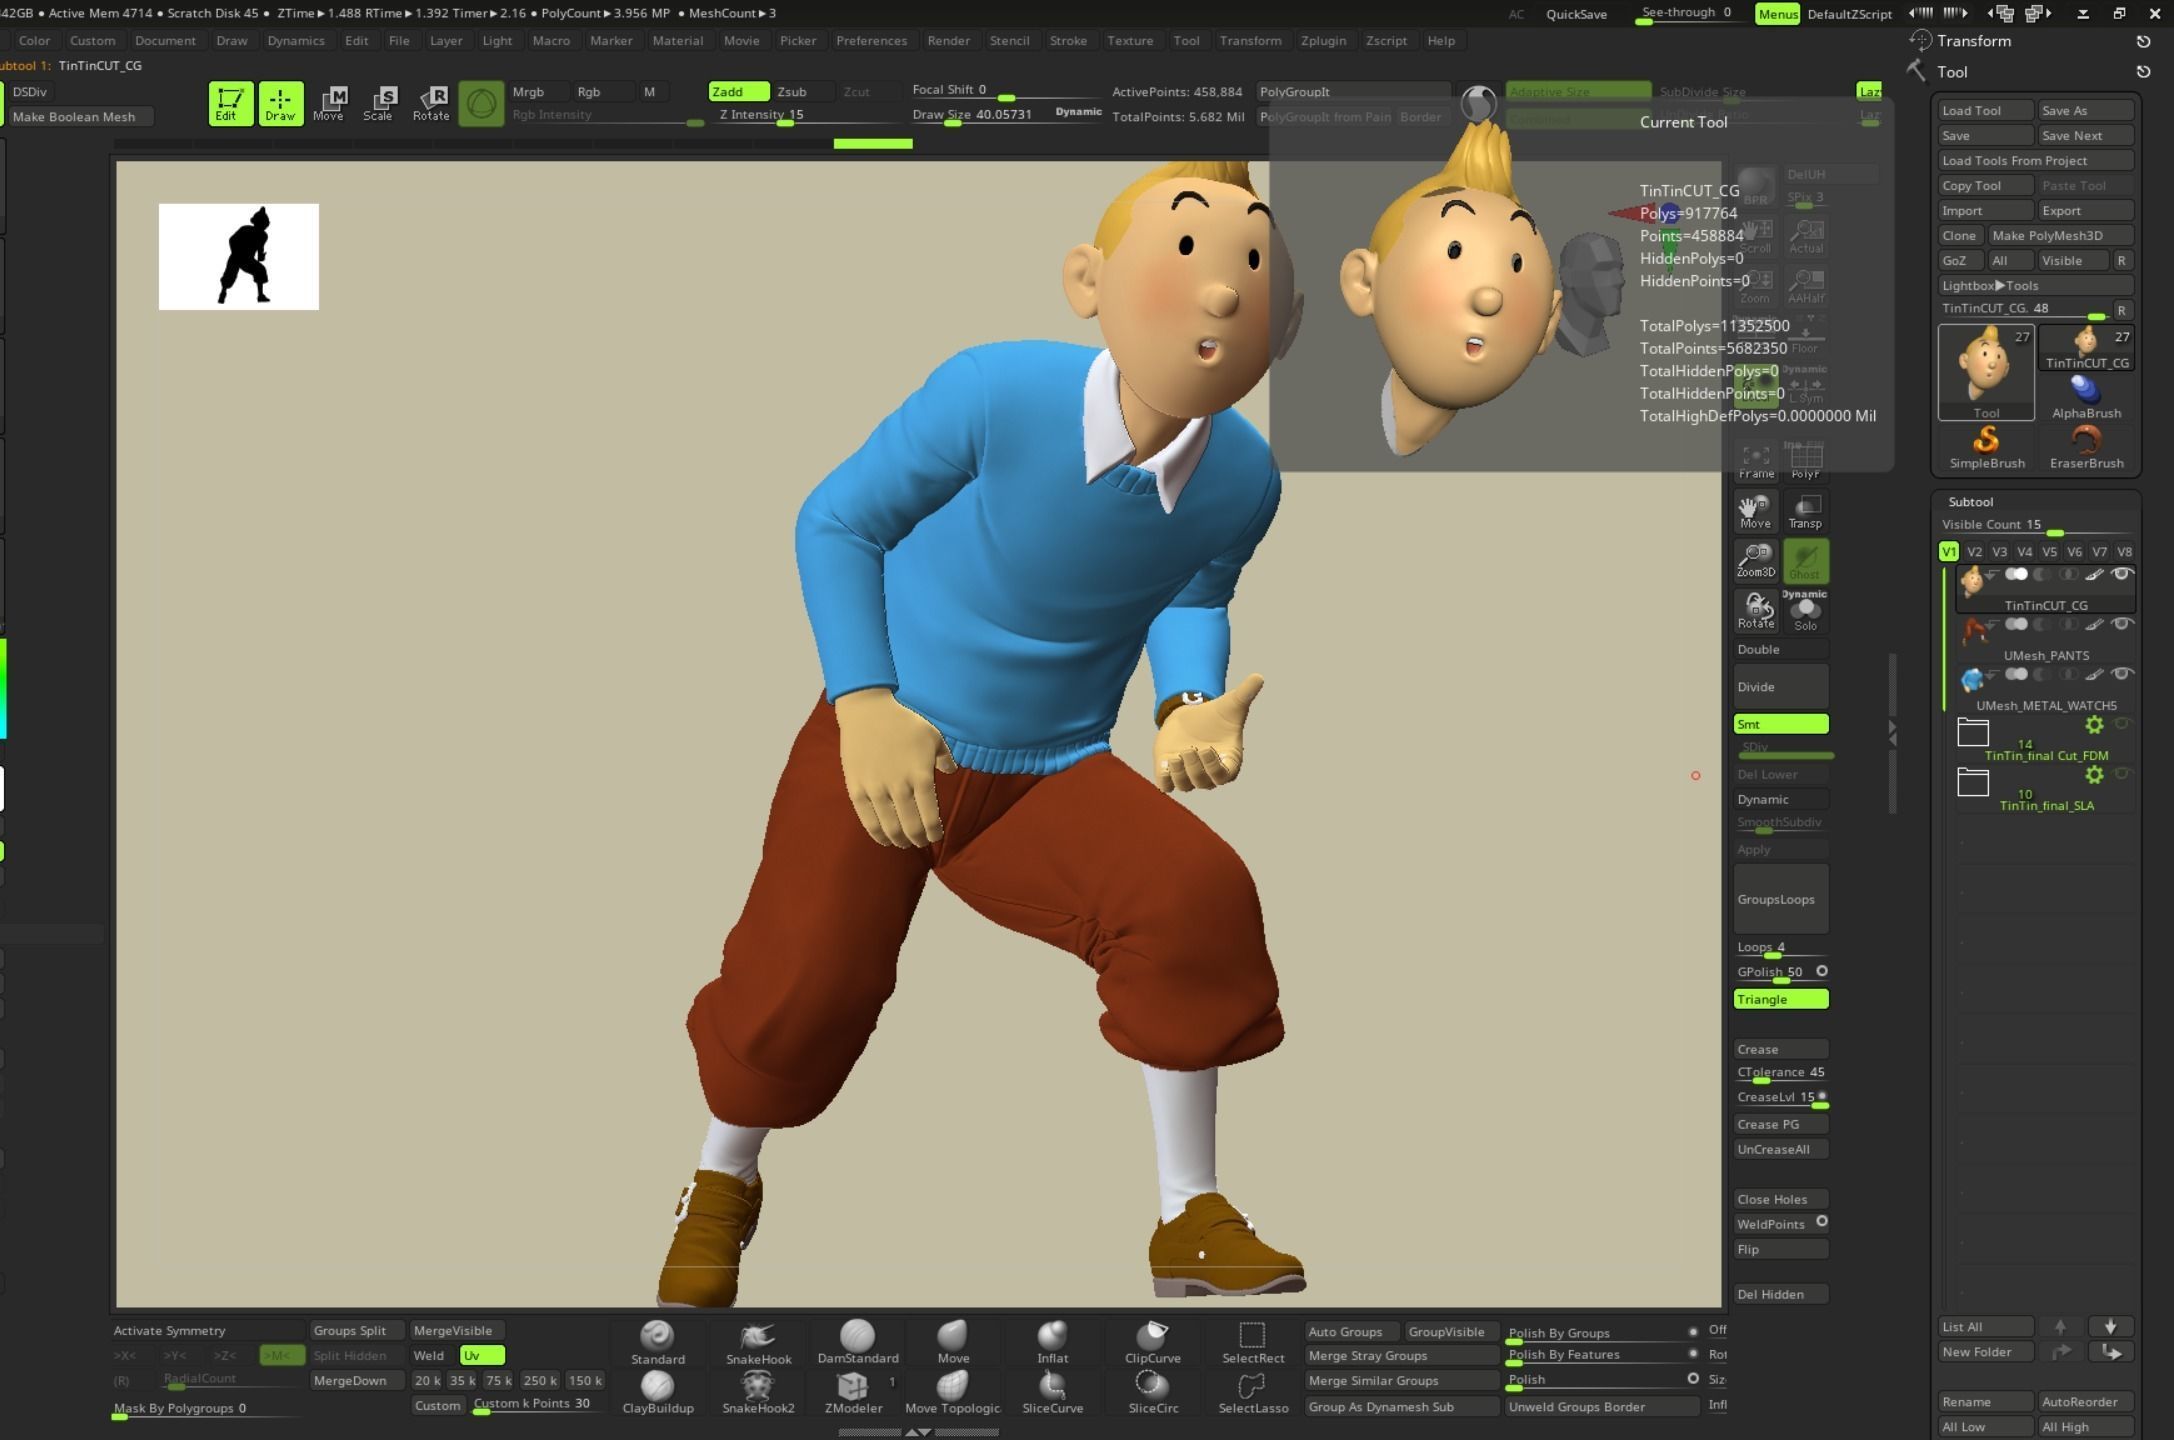Open settings gear for TinTin_final Cut_FDM folder
Viewport: 2174px width, 1440px height.
tap(2094, 725)
